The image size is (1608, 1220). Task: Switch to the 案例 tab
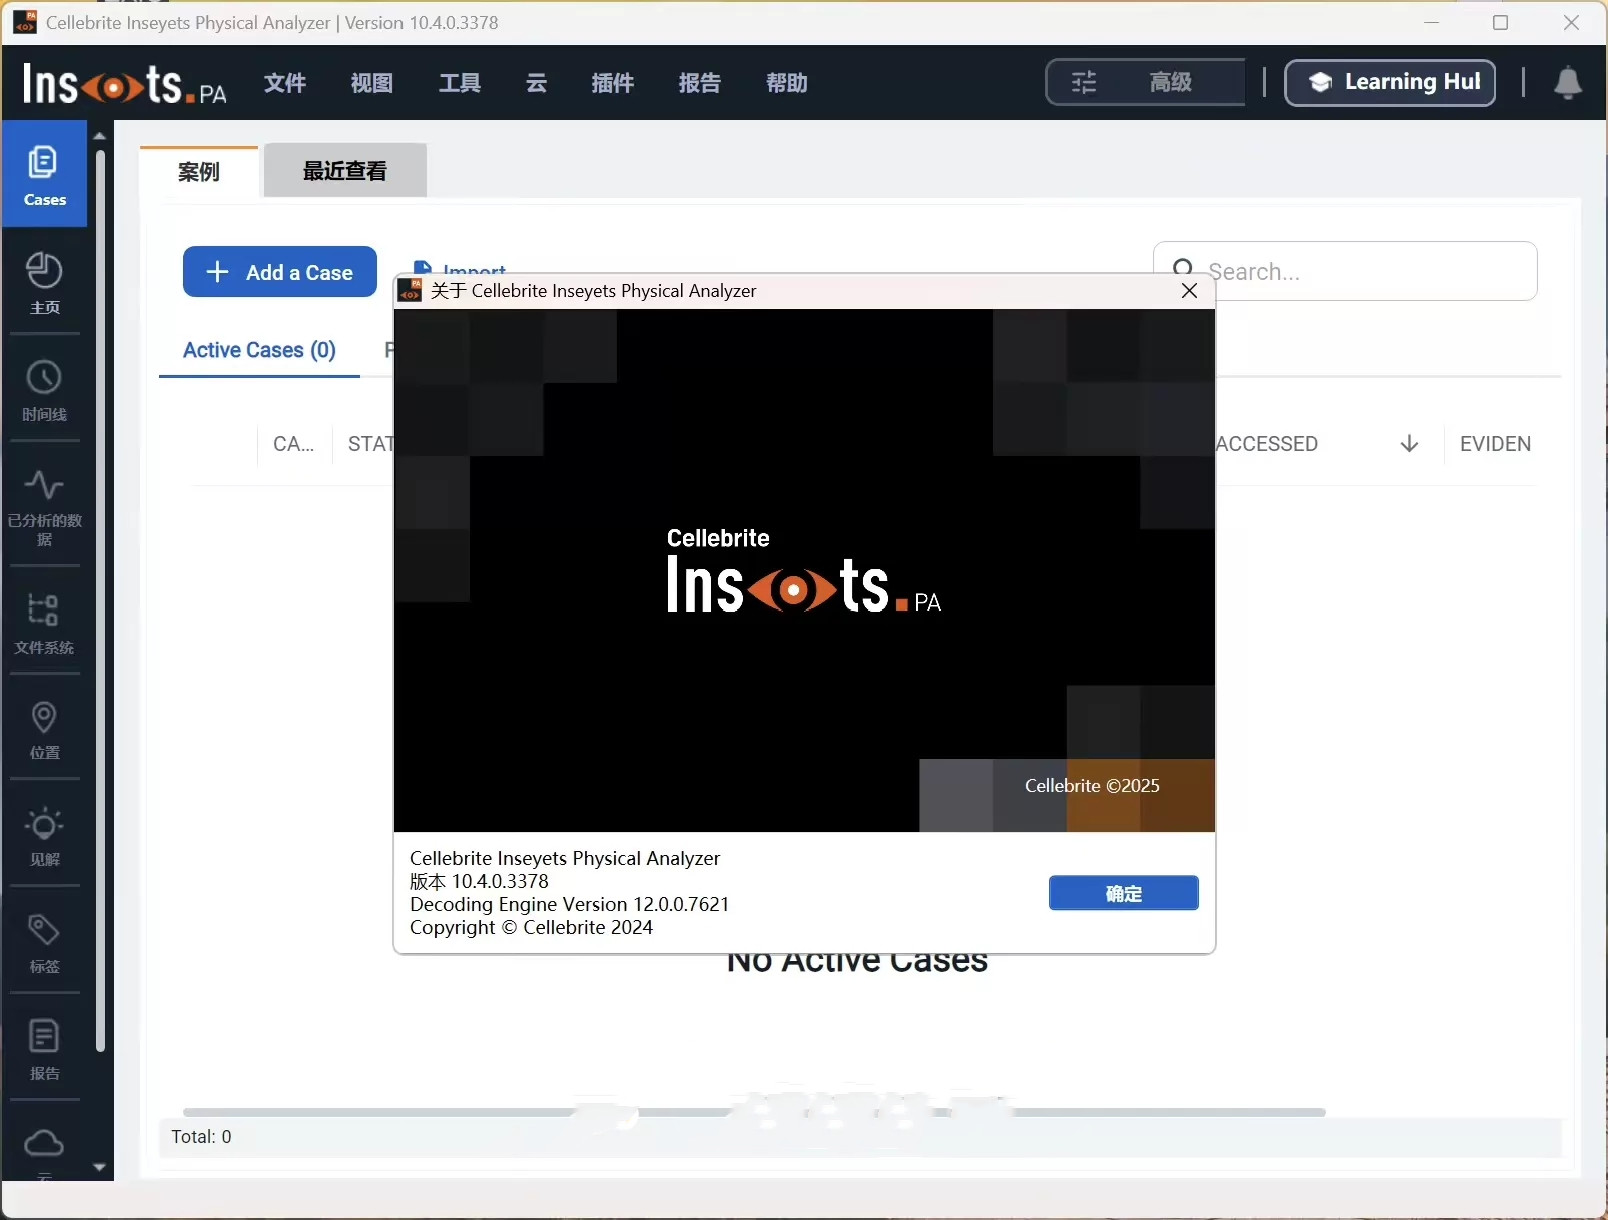point(199,172)
